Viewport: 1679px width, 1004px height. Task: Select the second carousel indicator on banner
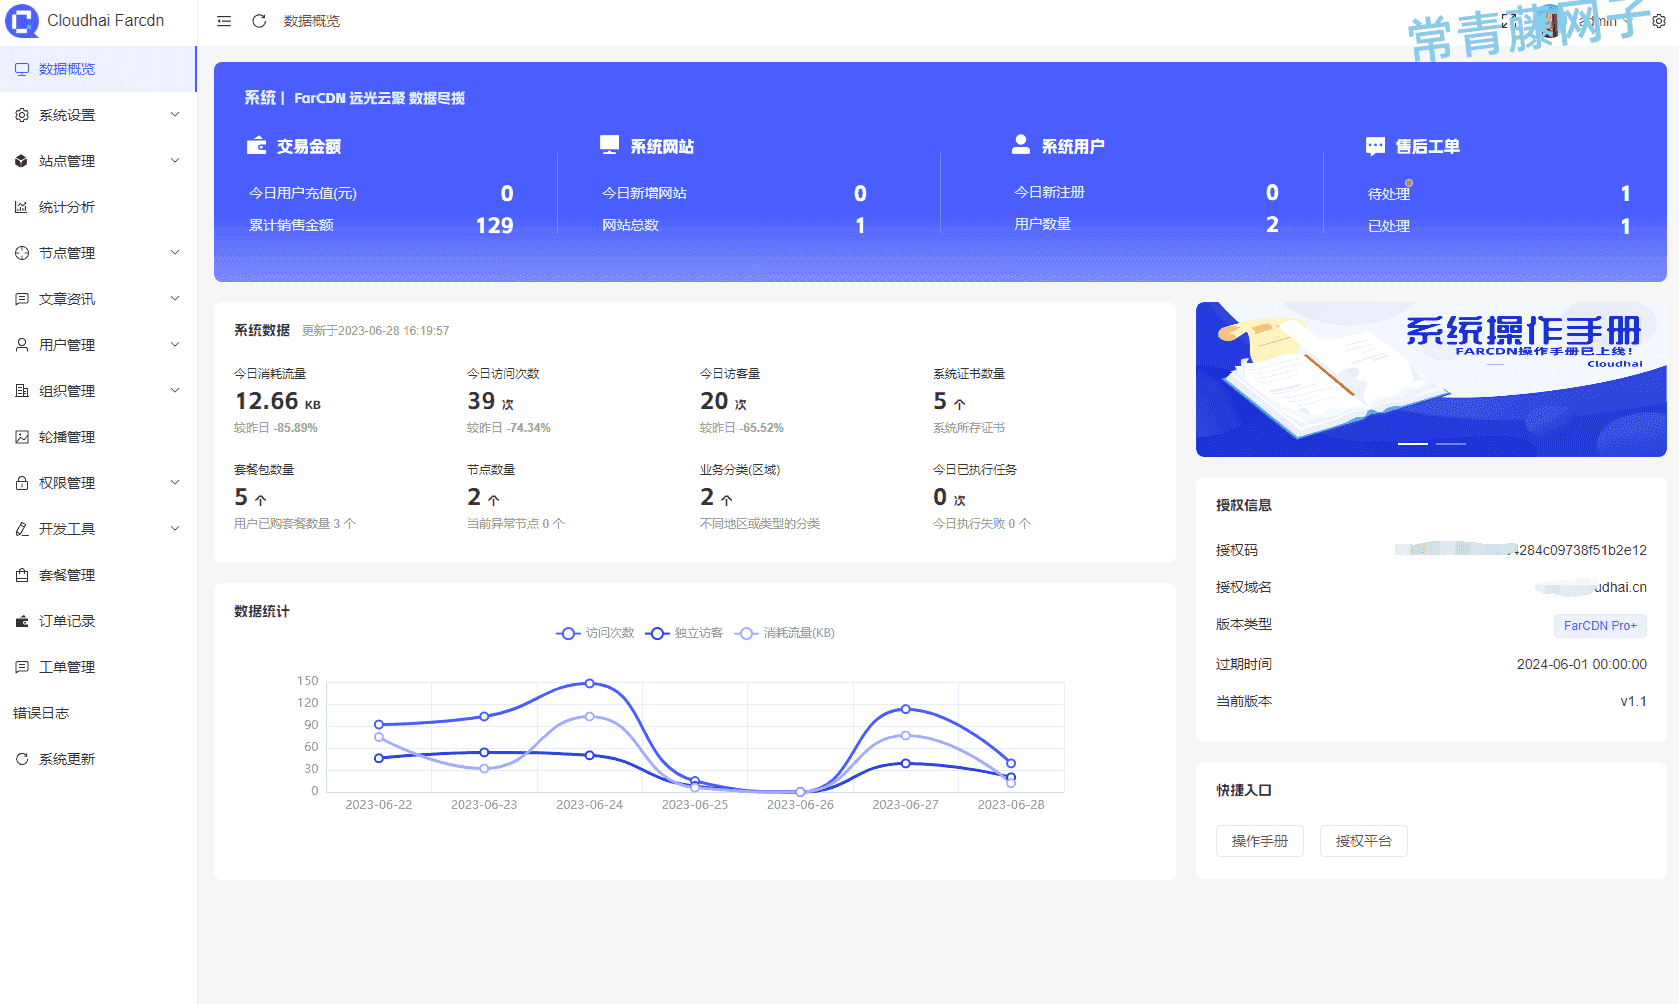pos(1451,443)
